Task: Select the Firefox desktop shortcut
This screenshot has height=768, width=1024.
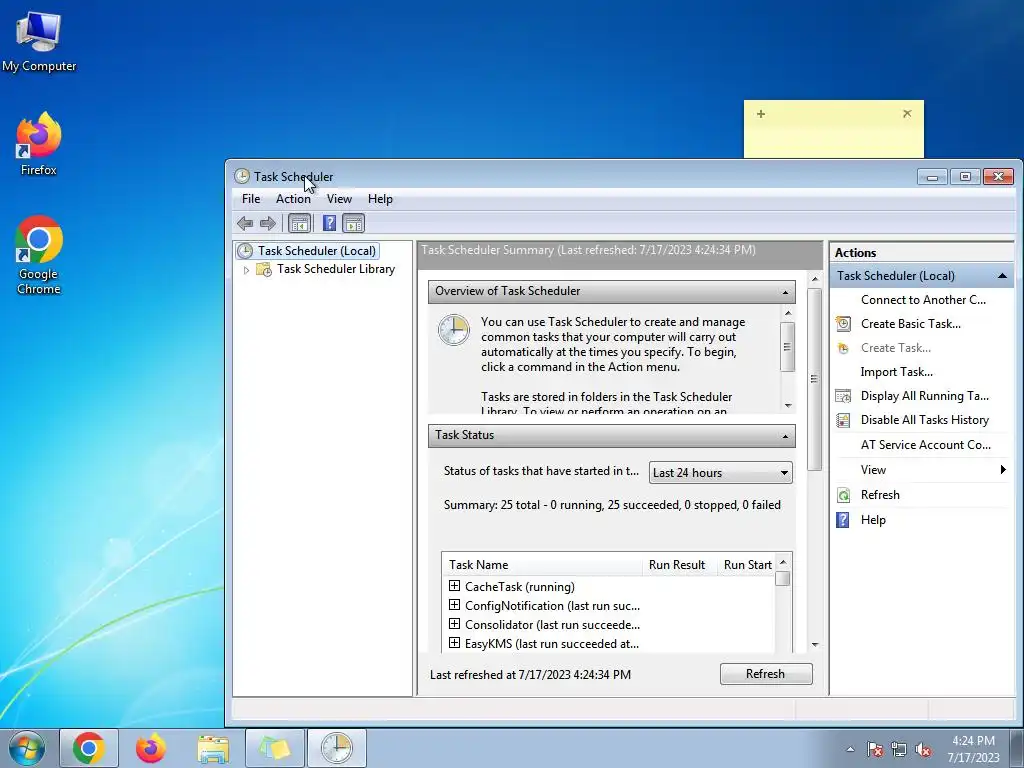Action: (39, 144)
